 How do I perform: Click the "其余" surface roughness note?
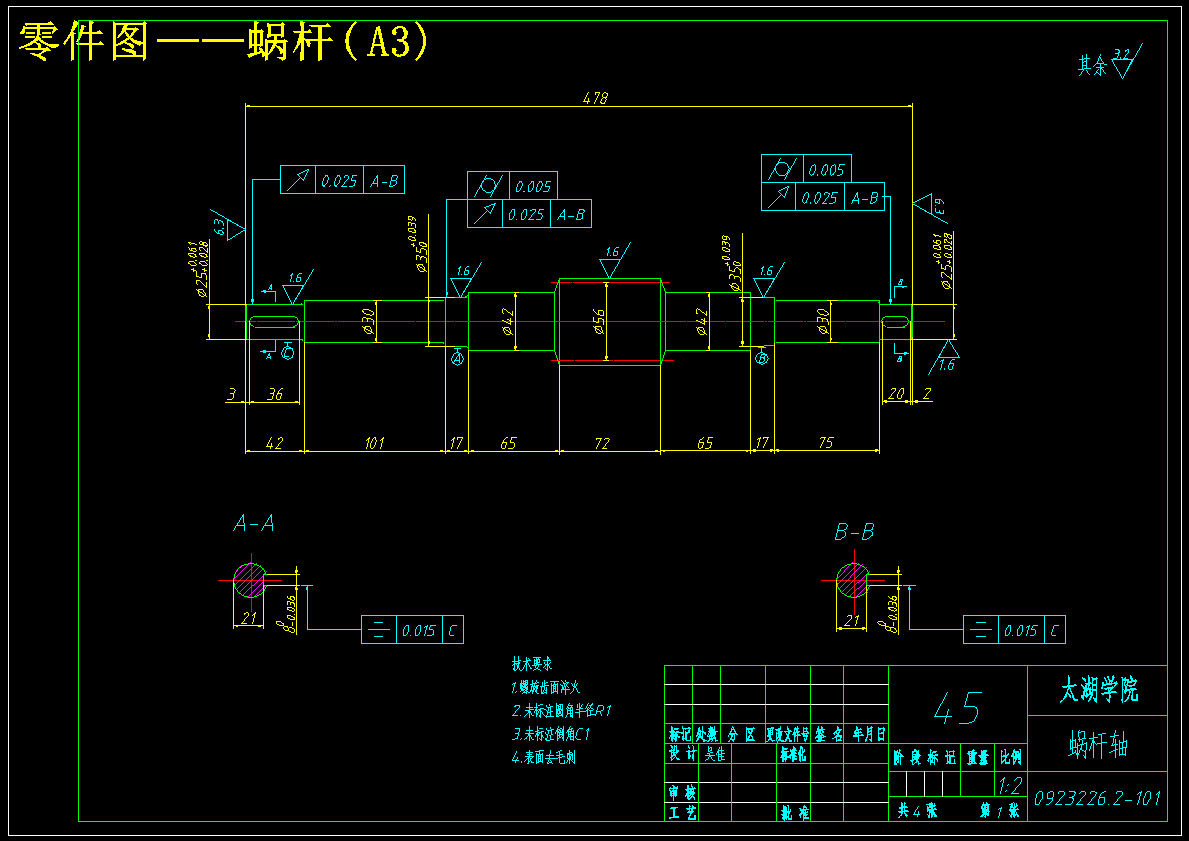pos(1093,66)
